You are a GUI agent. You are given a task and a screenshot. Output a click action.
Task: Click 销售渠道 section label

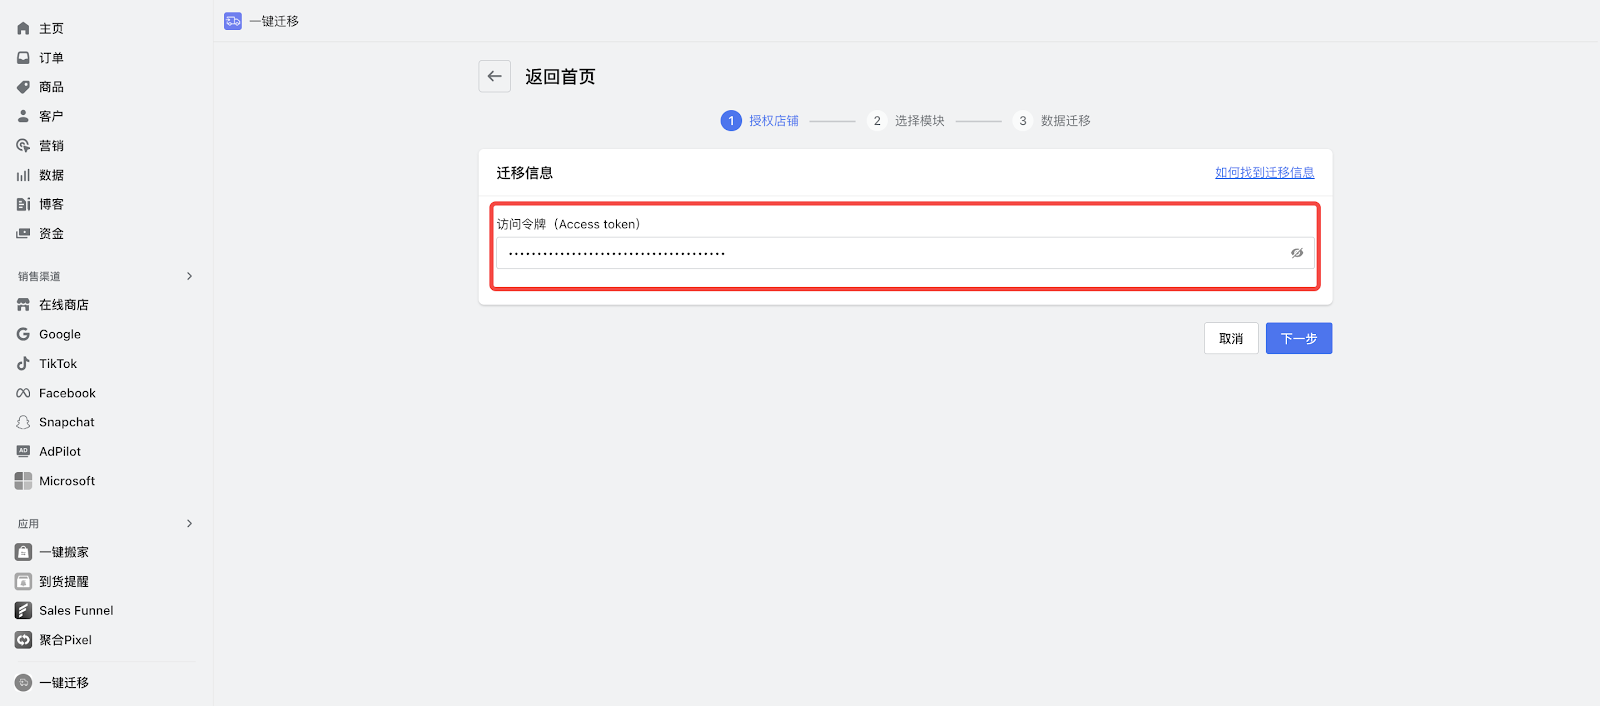[39, 276]
